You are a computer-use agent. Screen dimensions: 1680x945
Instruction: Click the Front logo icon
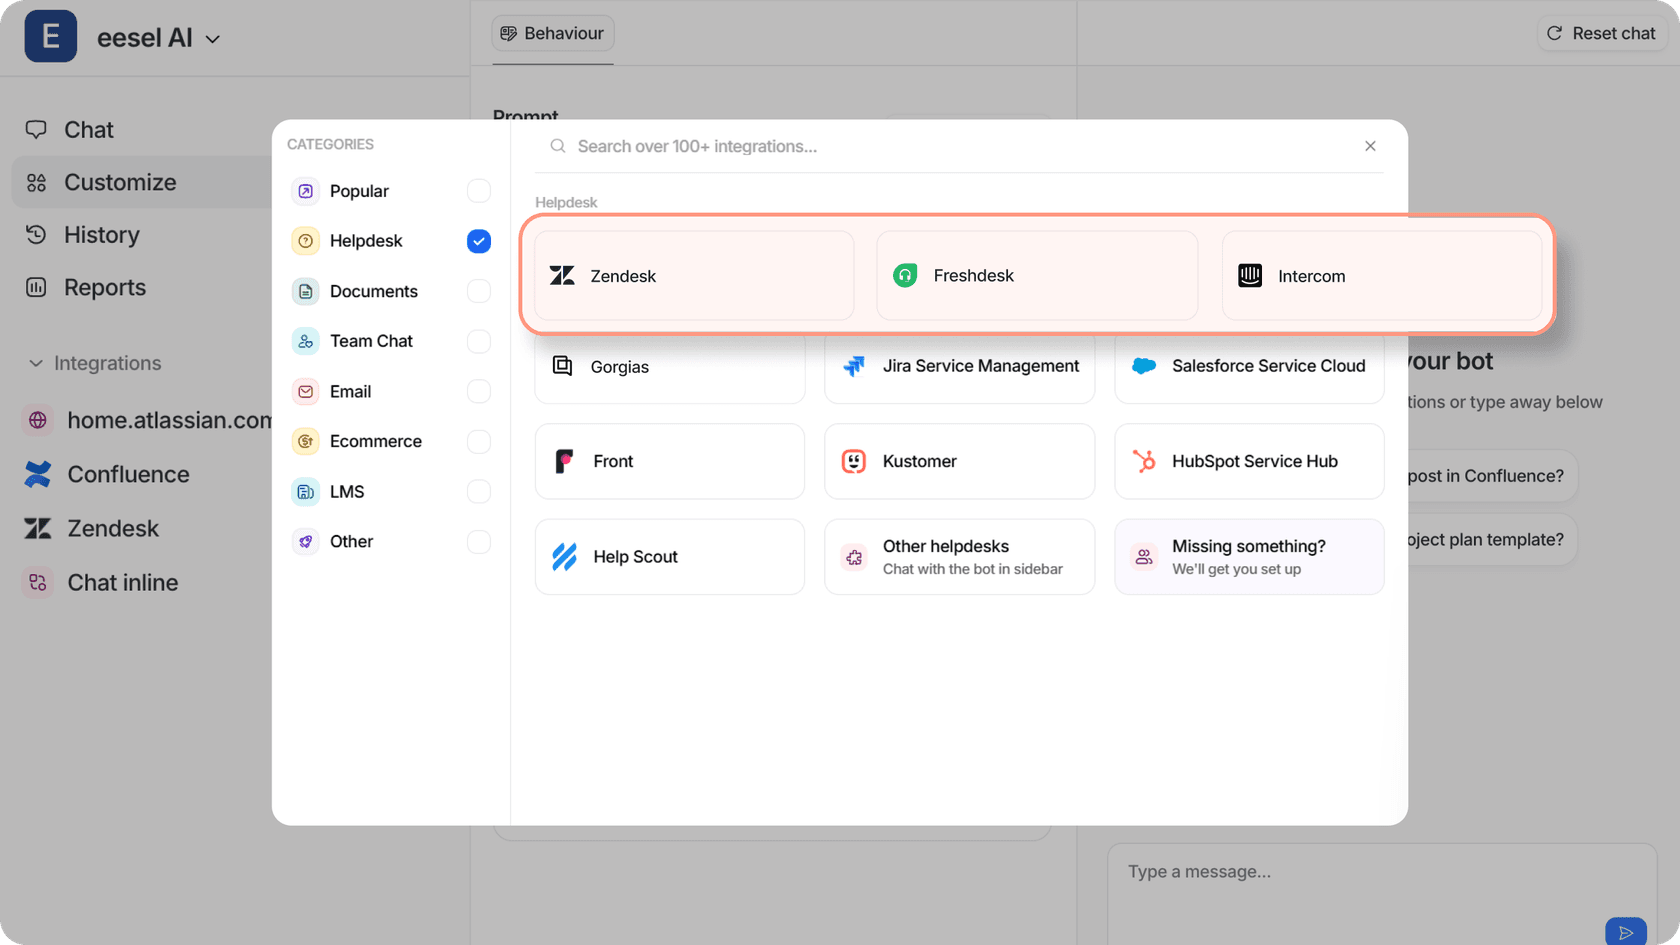(x=564, y=461)
